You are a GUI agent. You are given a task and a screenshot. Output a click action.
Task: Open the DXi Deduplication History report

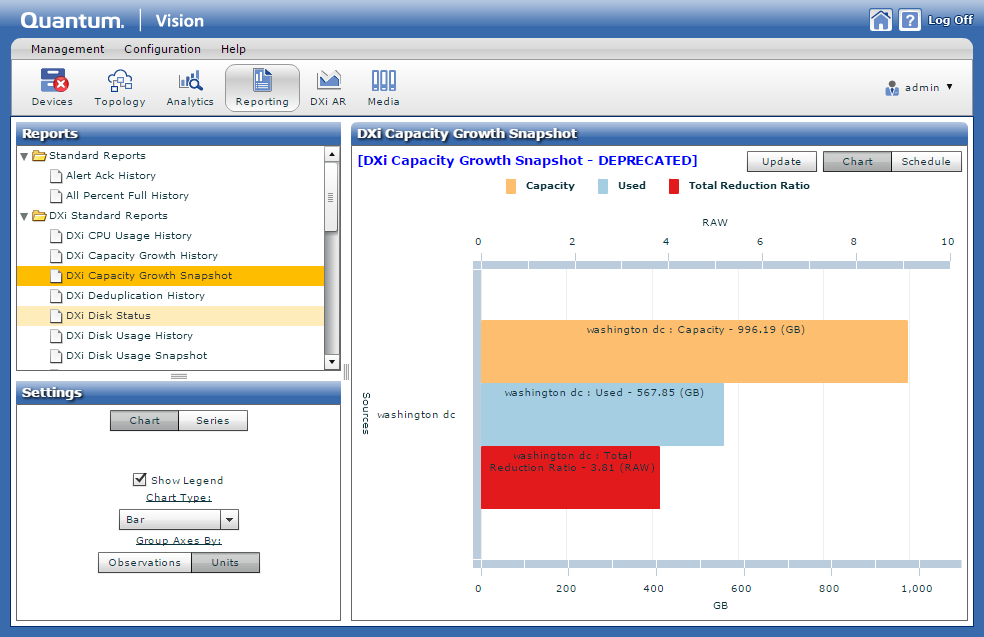coord(136,296)
